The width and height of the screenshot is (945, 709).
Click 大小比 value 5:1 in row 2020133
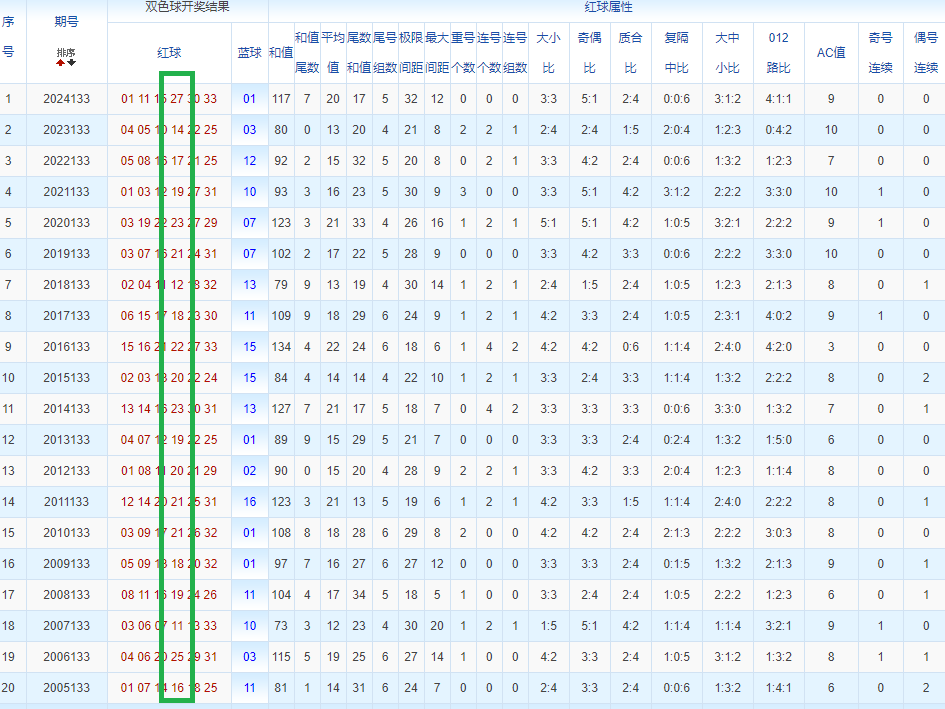548,223
